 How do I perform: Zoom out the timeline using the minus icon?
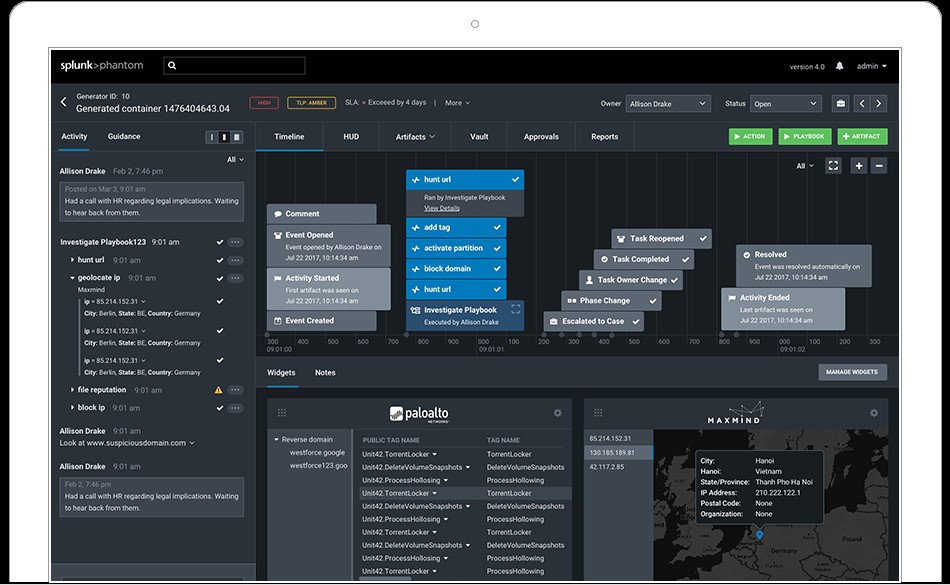click(878, 165)
